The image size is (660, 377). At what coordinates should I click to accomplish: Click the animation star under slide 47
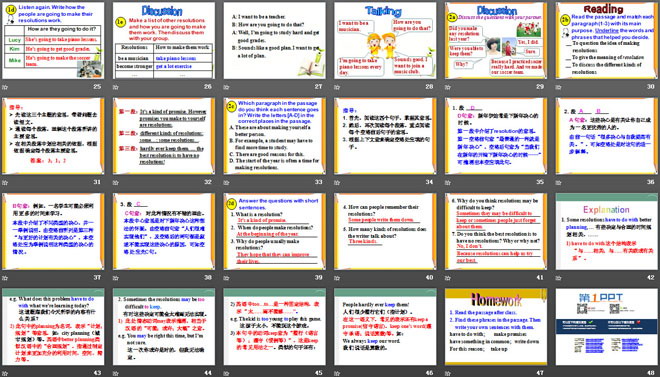[x=448, y=373]
